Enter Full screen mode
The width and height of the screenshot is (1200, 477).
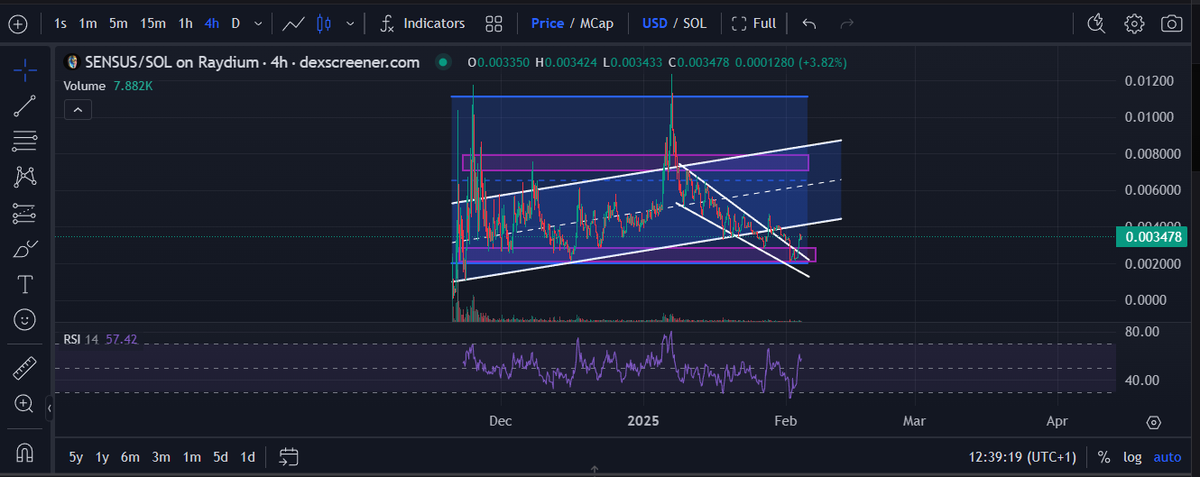point(754,23)
